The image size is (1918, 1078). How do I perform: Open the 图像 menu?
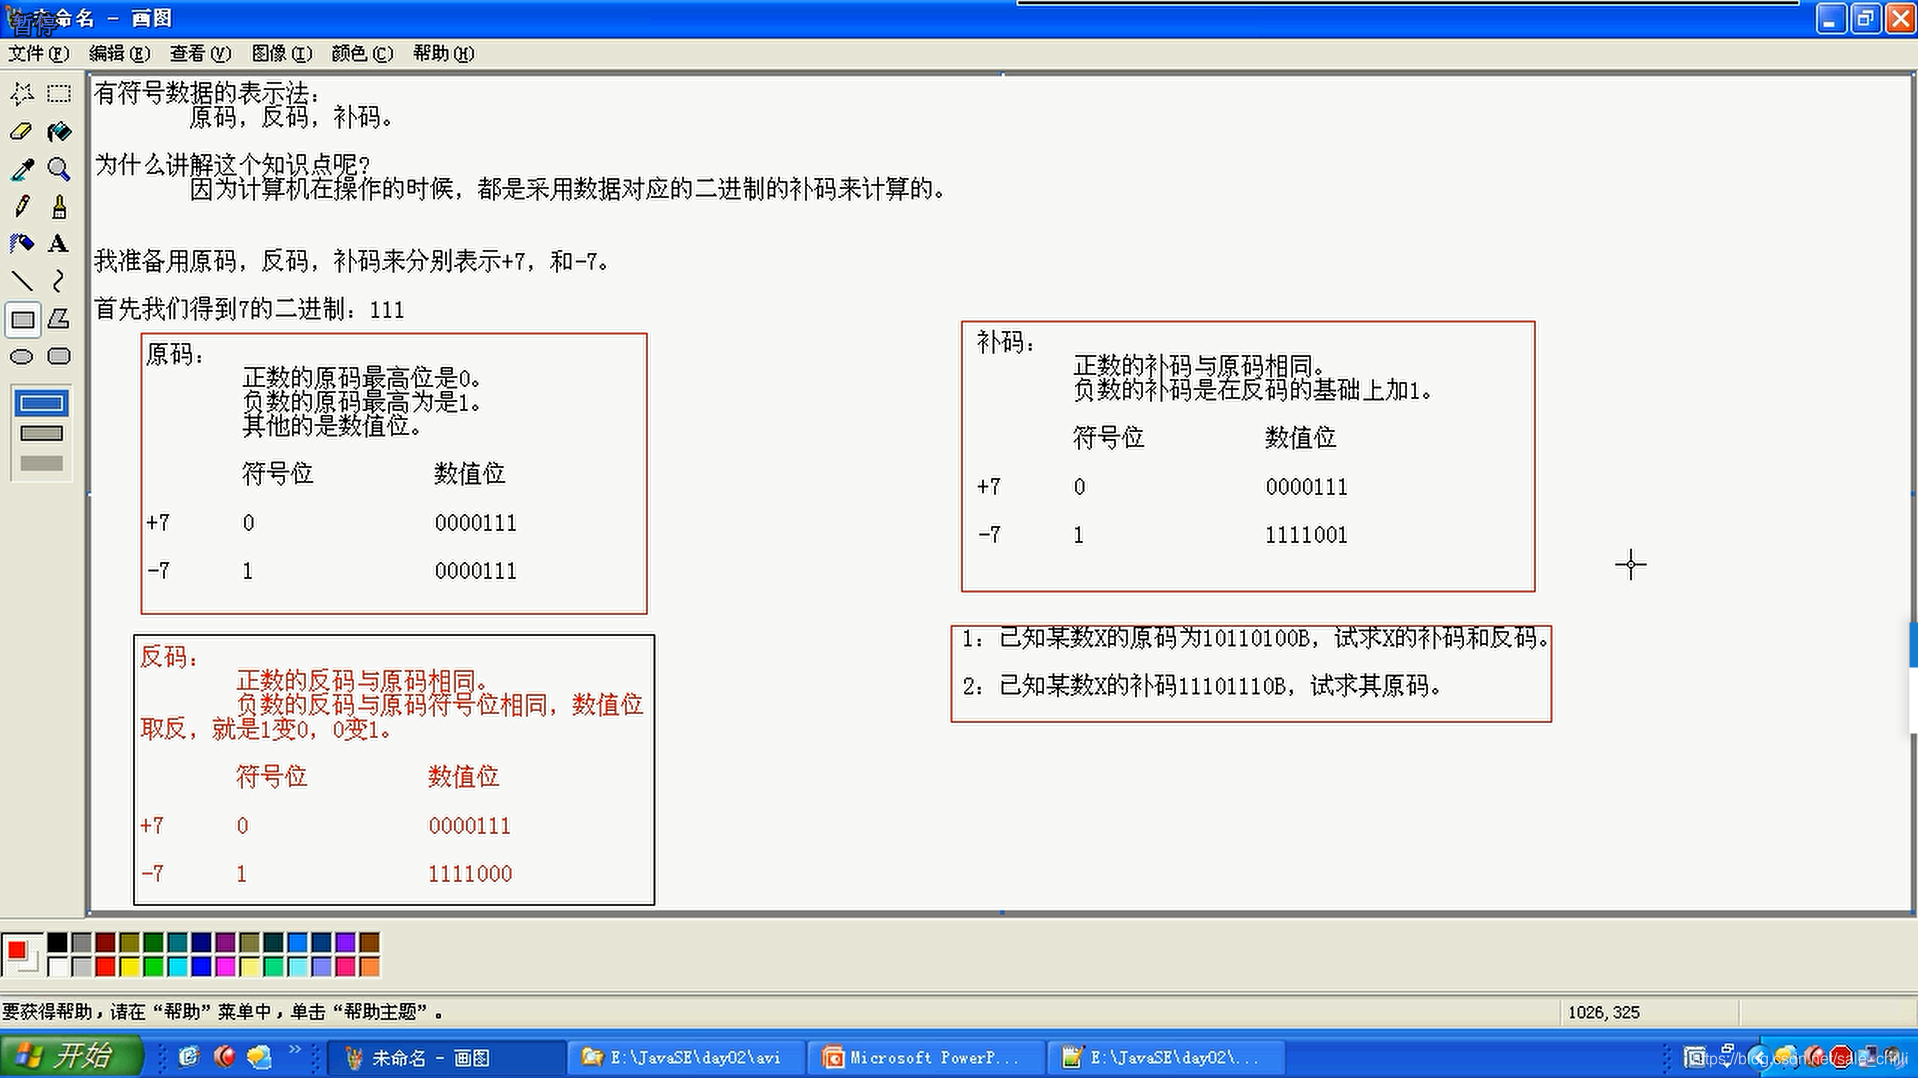(x=281, y=53)
